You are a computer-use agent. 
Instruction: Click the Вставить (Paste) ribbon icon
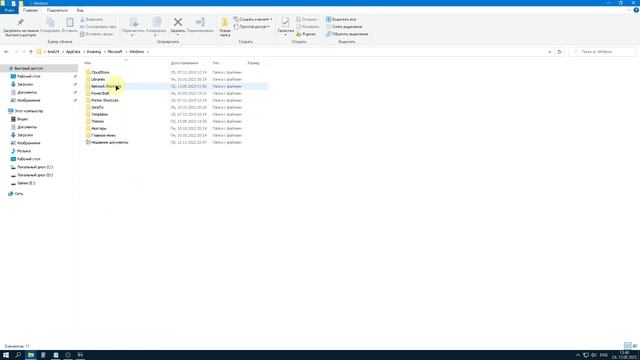(70, 25)
